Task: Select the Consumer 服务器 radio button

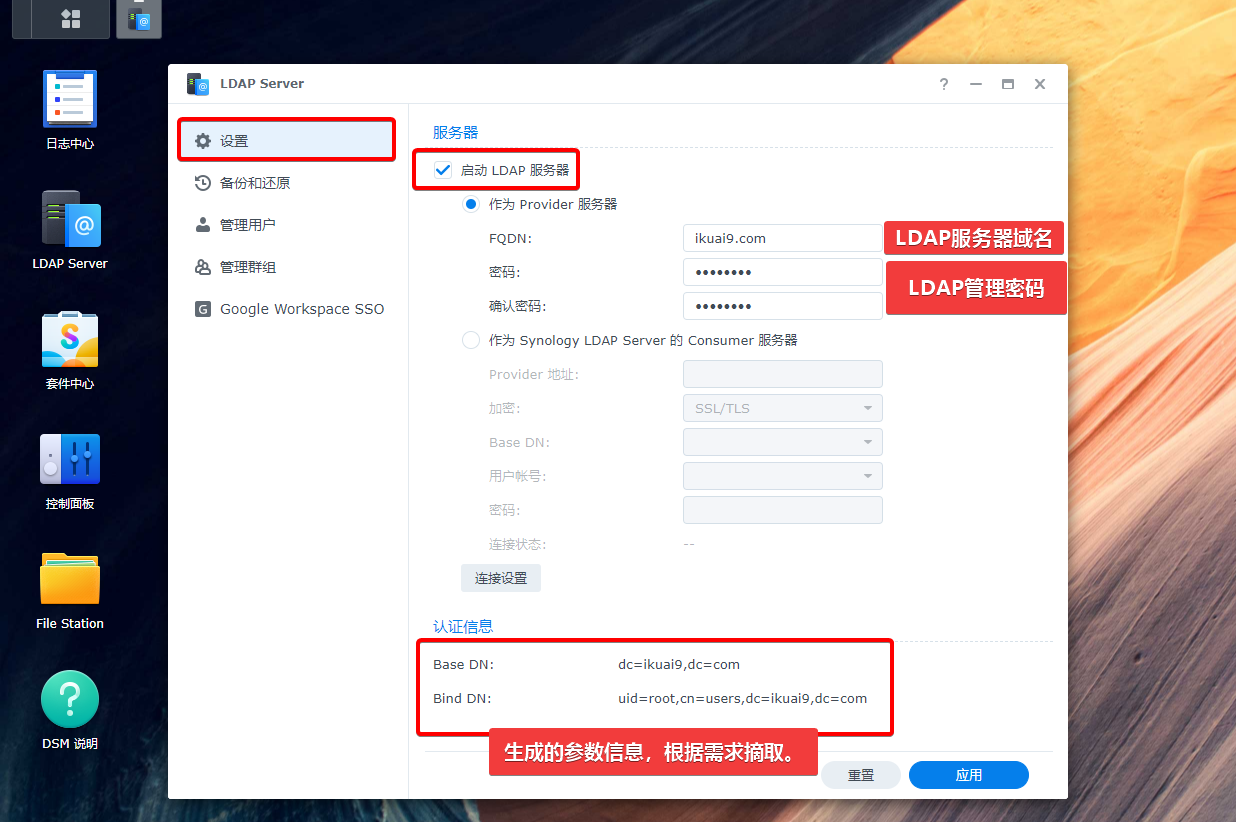Action: click(x=471, y=340)
